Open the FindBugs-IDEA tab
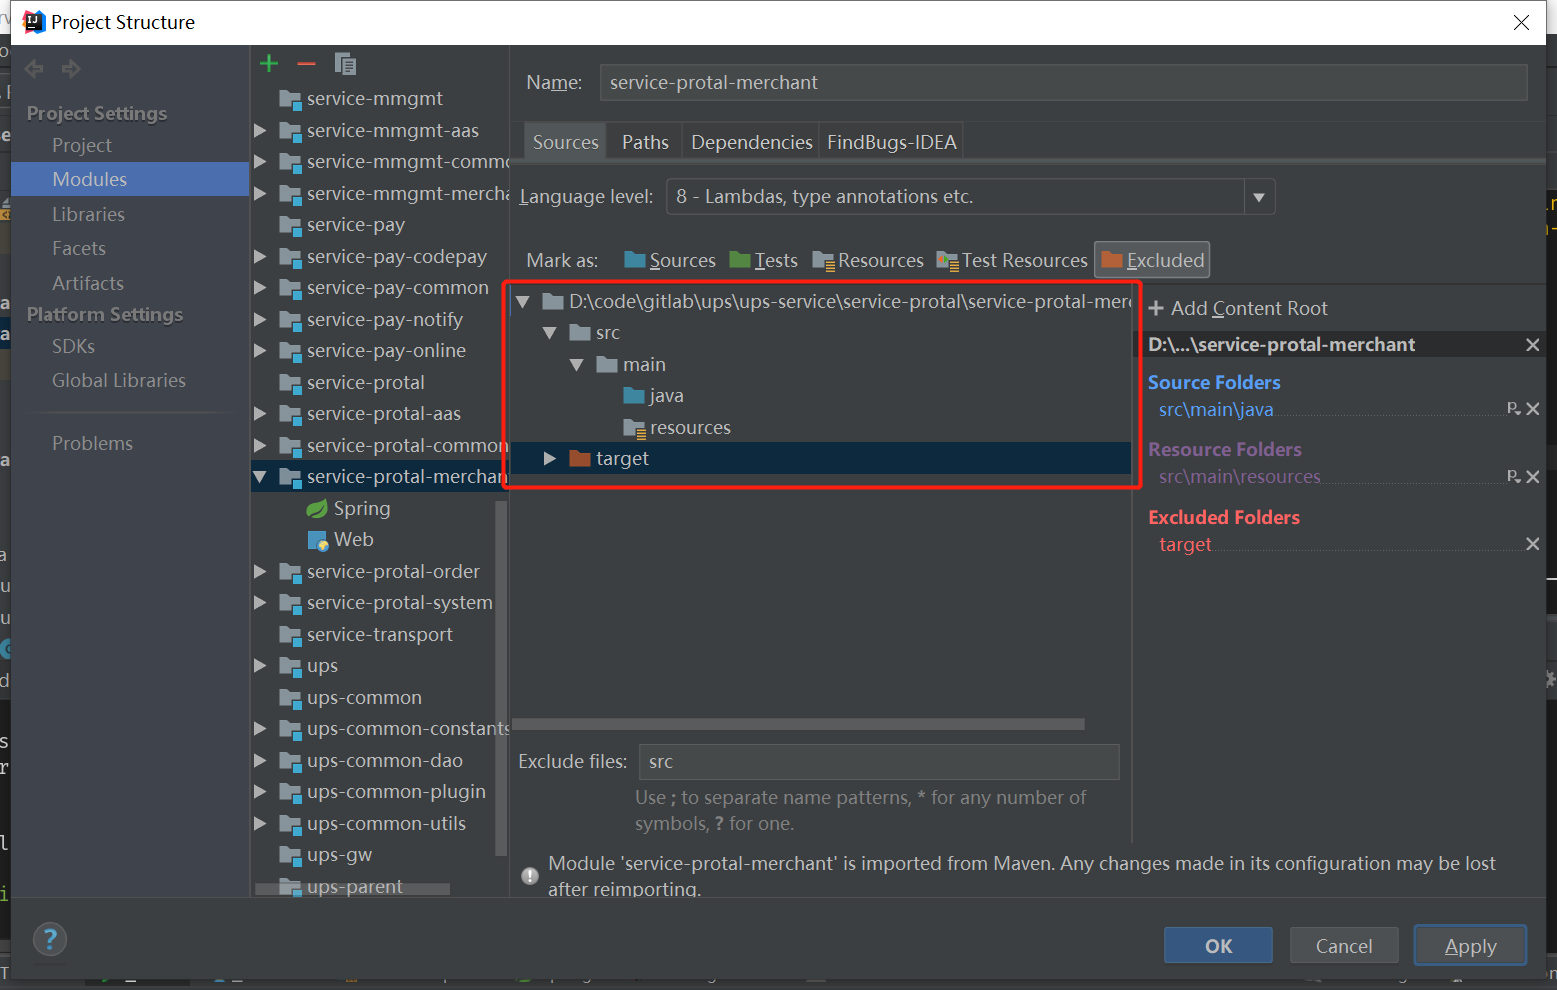Screen dimensions: 1557x990 892,142
